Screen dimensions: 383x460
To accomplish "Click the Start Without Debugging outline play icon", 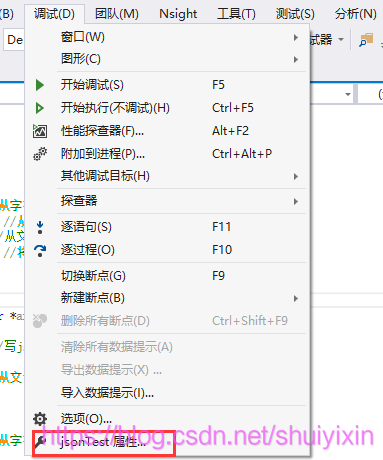I will click(x=40, y=108).
